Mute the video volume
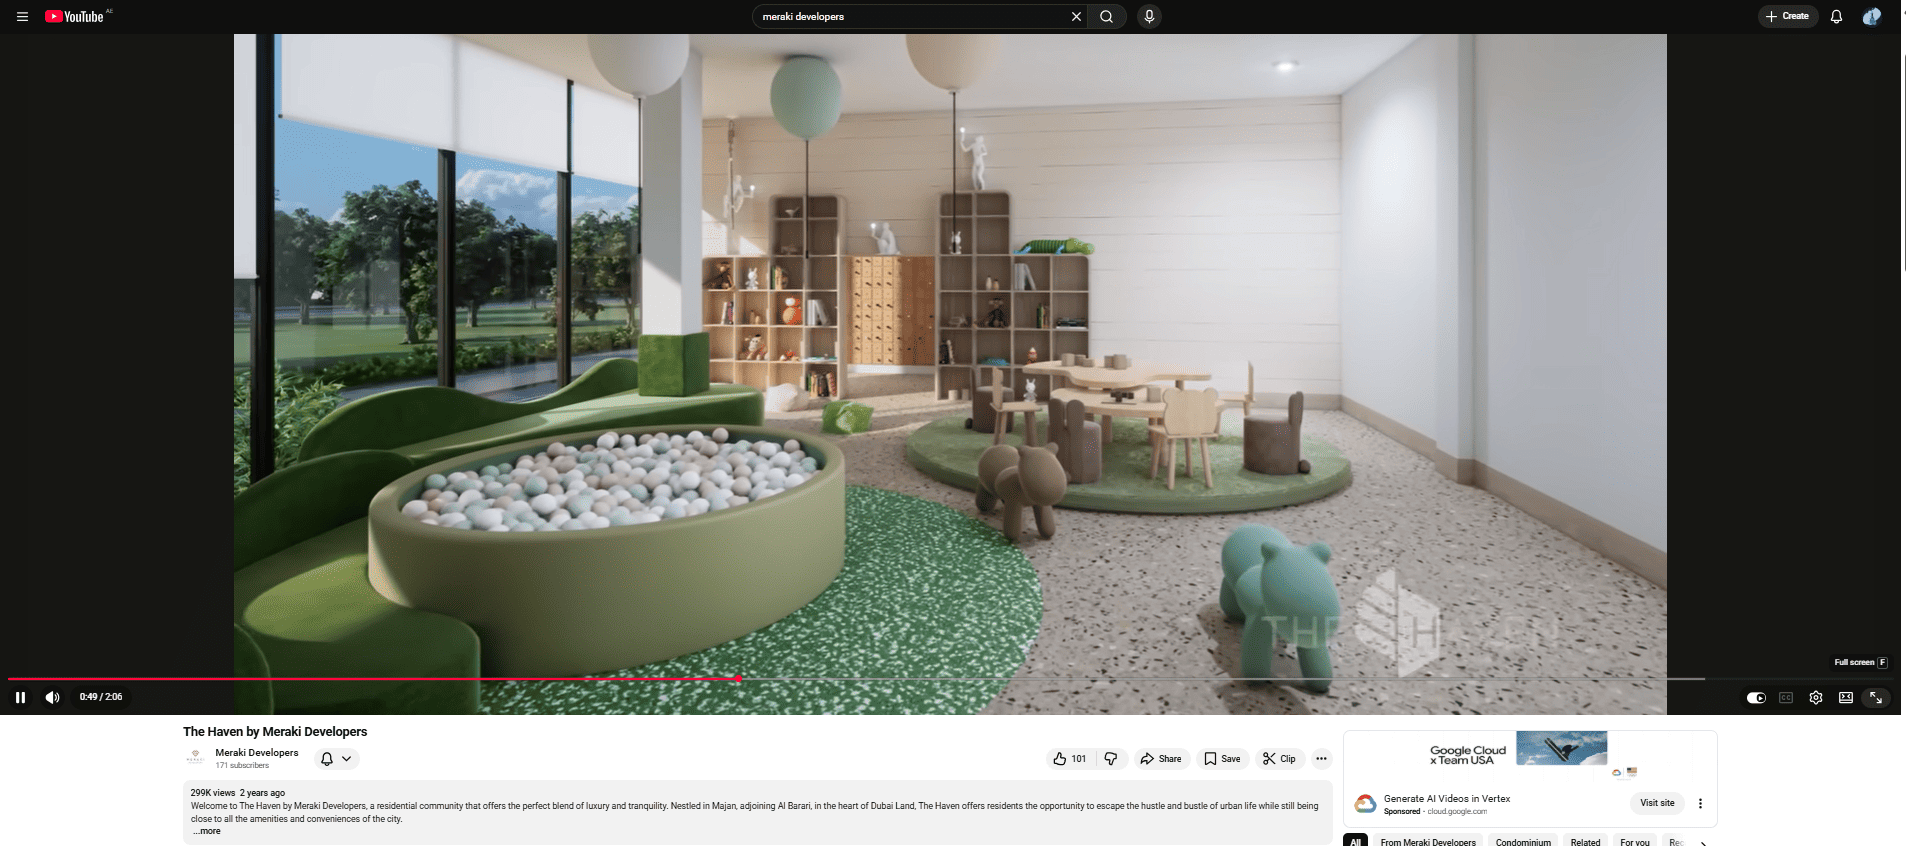 53,697
